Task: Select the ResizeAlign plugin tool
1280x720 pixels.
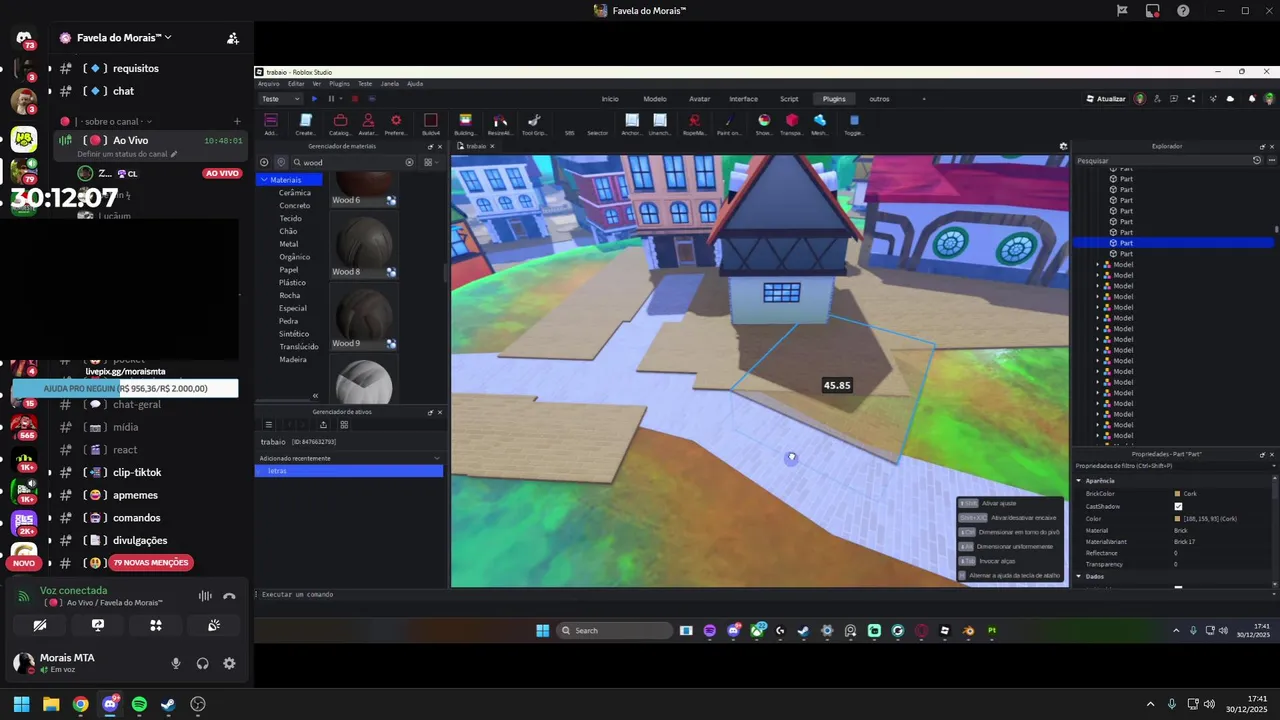Action: click(x=499, y=121)
